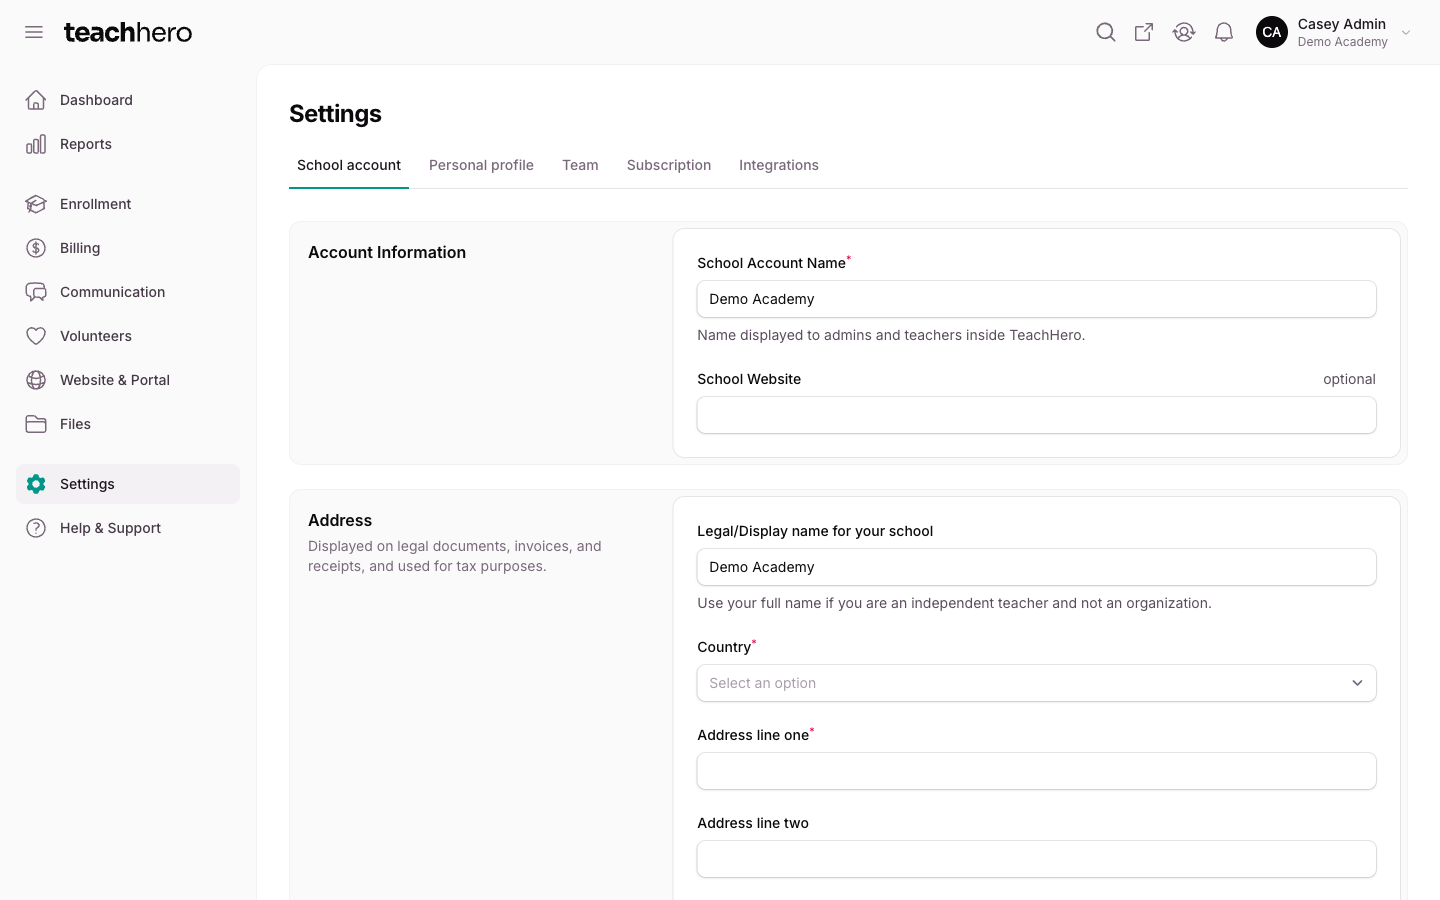The image size is (1440, 900).
Task: Toggle the hamburger menu icon
Action: 34,32
